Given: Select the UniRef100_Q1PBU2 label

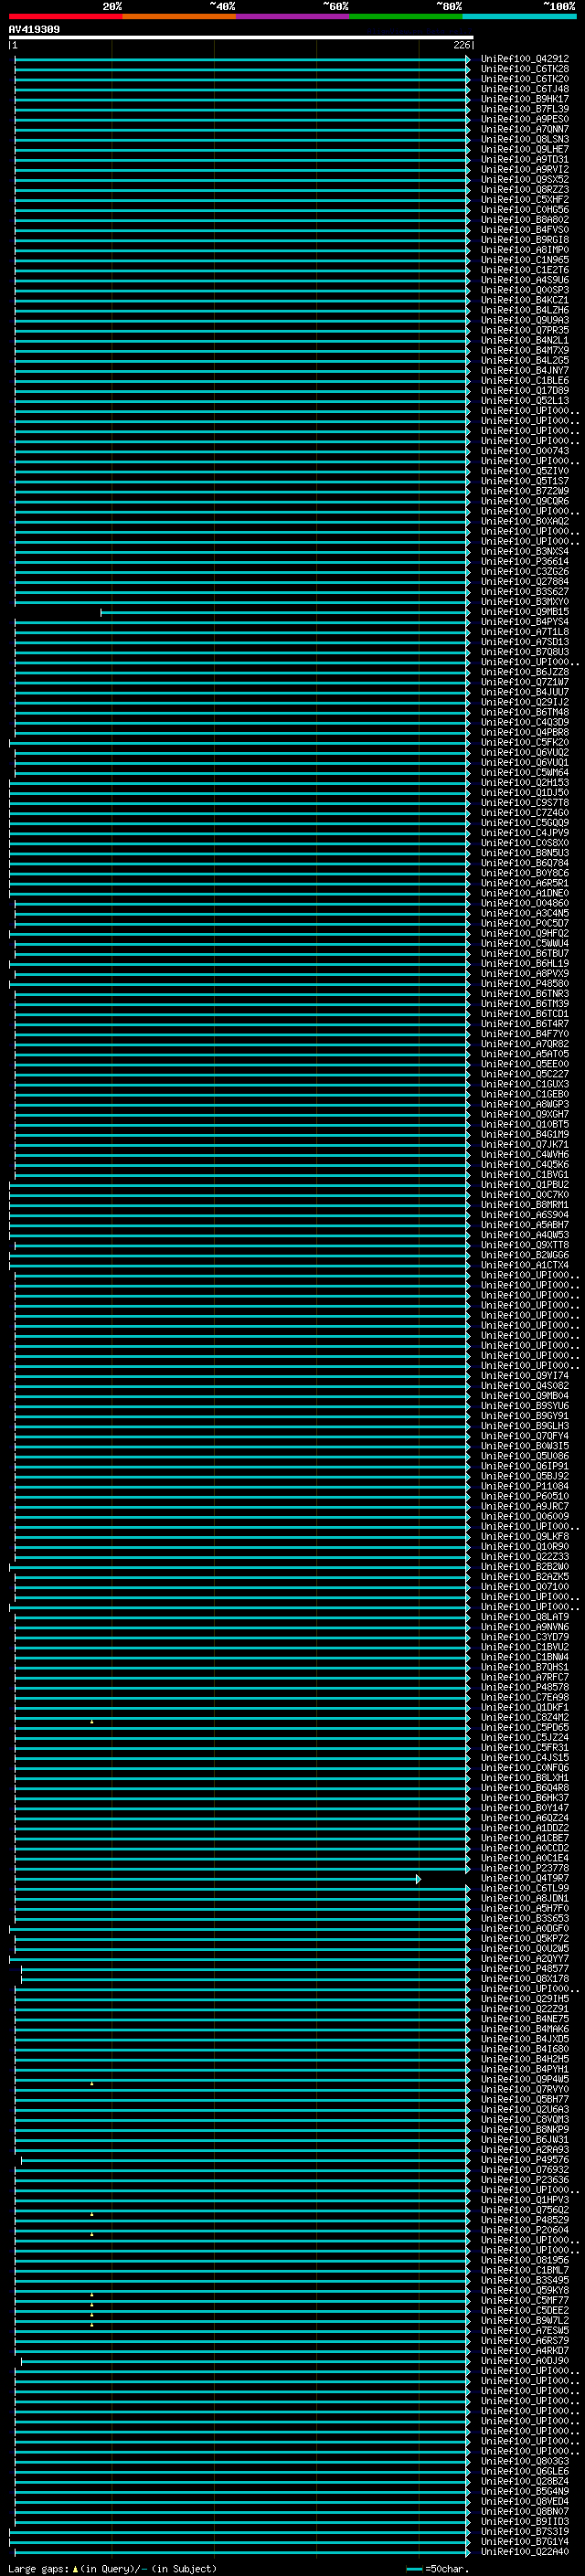Looking at the screenshot, I should (x=525, y=1185).
